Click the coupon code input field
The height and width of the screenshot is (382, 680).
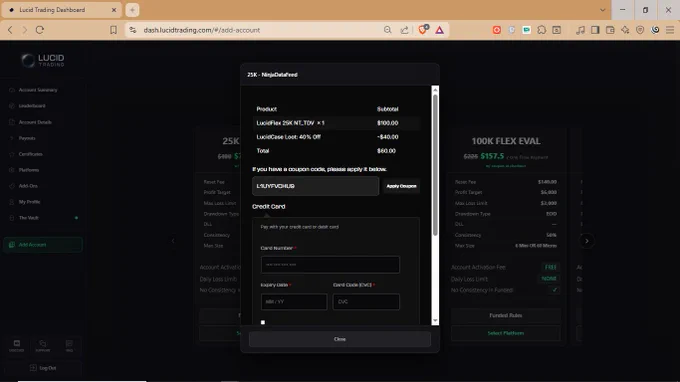pyautogui.click(x=315, y=186)
